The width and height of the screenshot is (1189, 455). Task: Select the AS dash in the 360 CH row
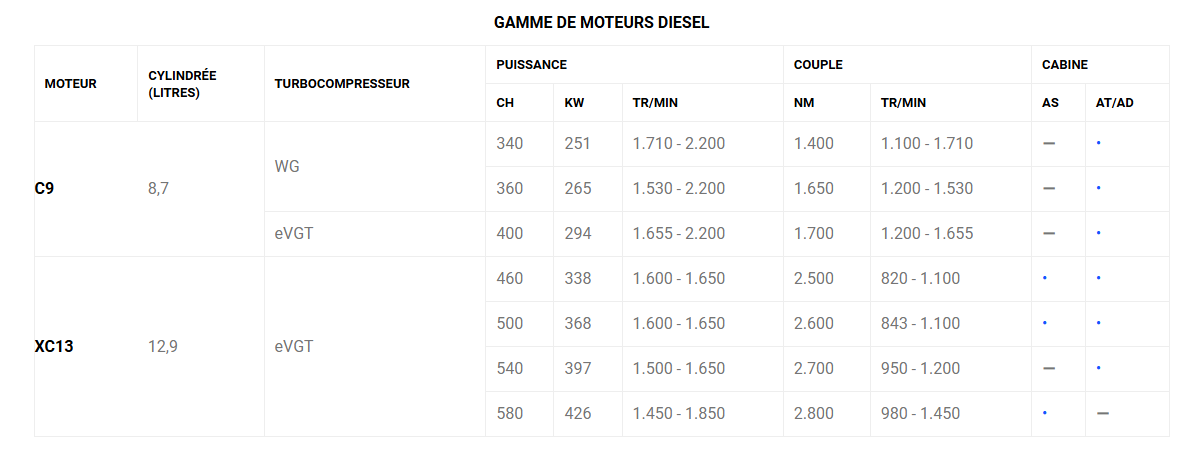pos(1049,189)
